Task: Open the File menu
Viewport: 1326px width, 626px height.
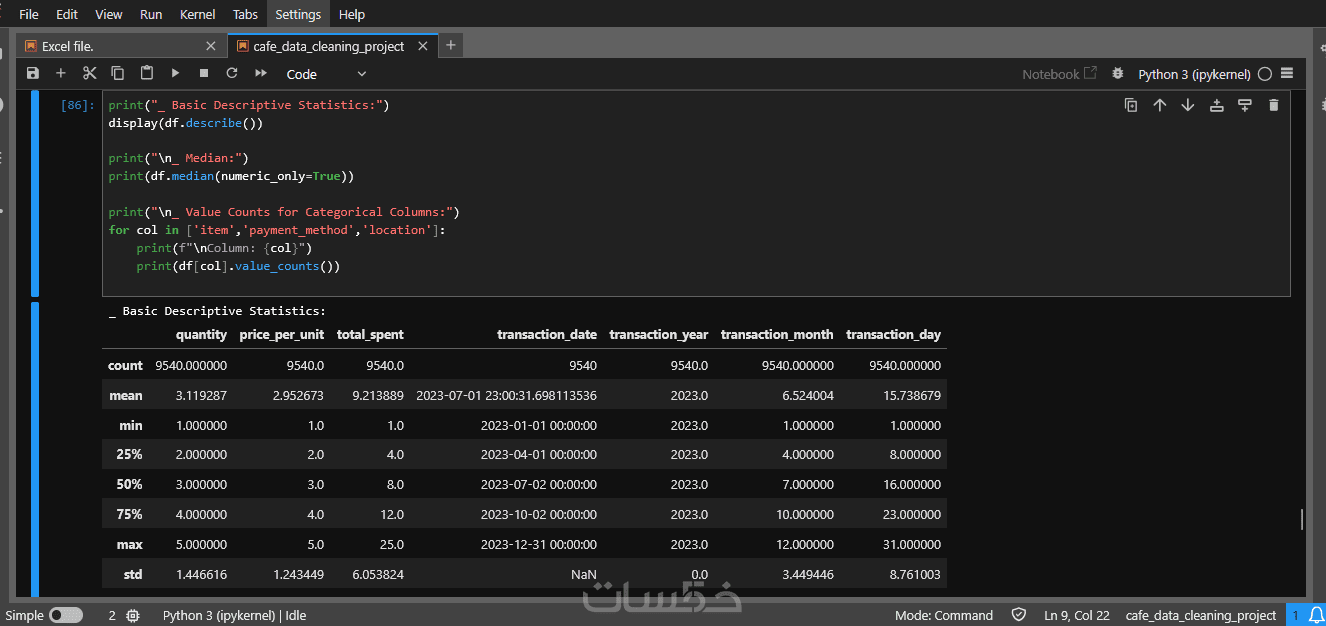Action: 29,14
